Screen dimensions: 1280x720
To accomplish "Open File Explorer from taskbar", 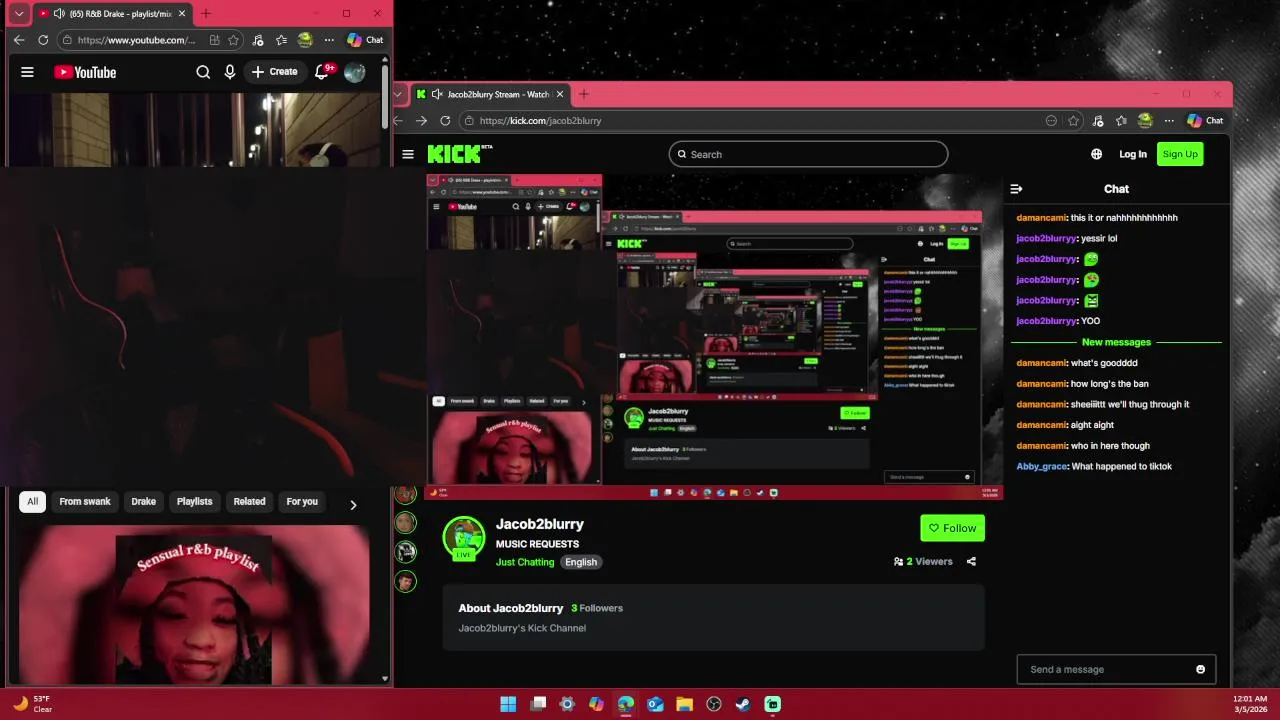I will (x=684, y=704).
